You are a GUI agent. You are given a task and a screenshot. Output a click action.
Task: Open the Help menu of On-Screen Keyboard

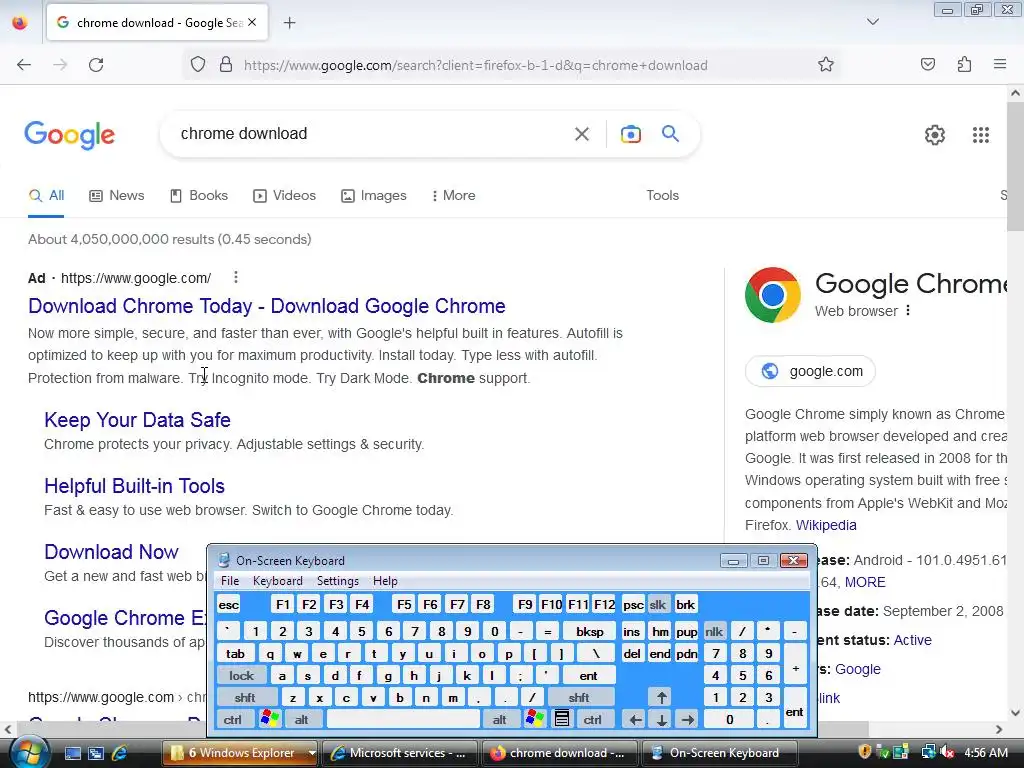[385, 581]
